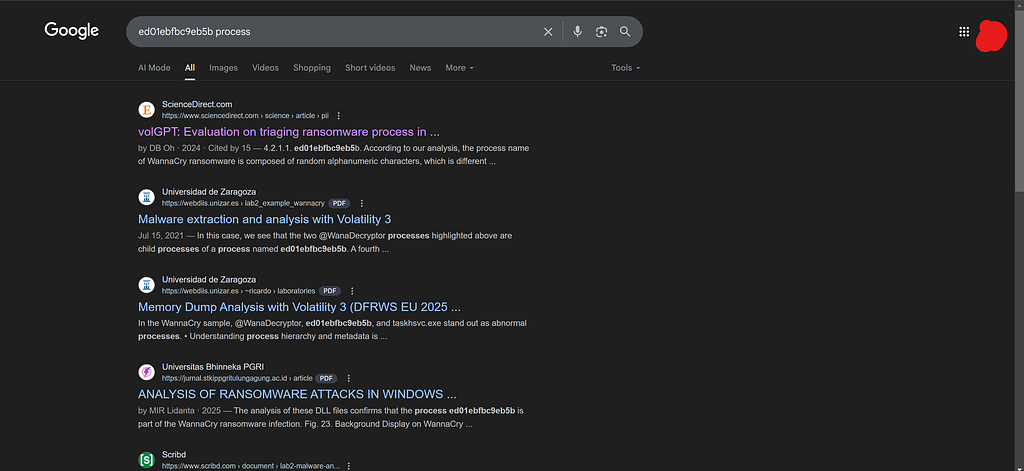Start voice search with microphone icon
Image resolution: width=1024 pixels, height=471 pixels.
[577, 31]
